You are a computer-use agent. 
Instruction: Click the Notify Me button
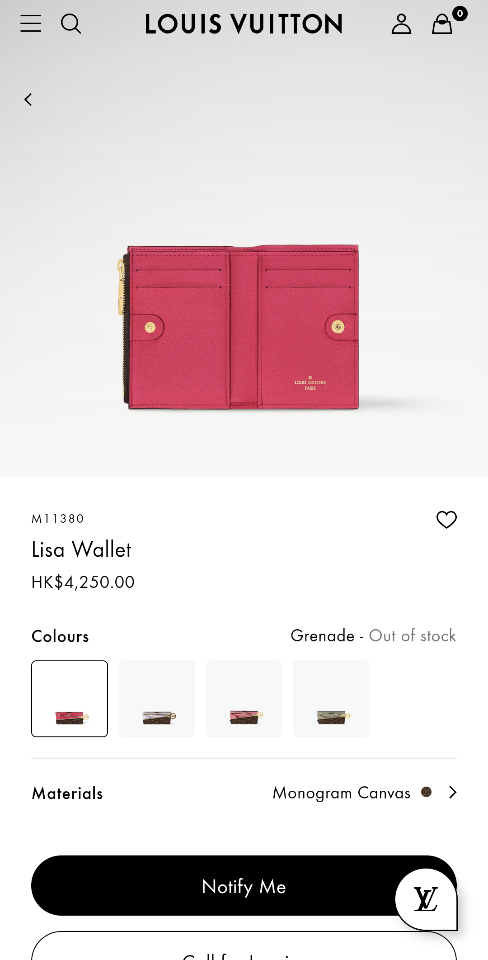pyautogui.click(x=244, y=886)
